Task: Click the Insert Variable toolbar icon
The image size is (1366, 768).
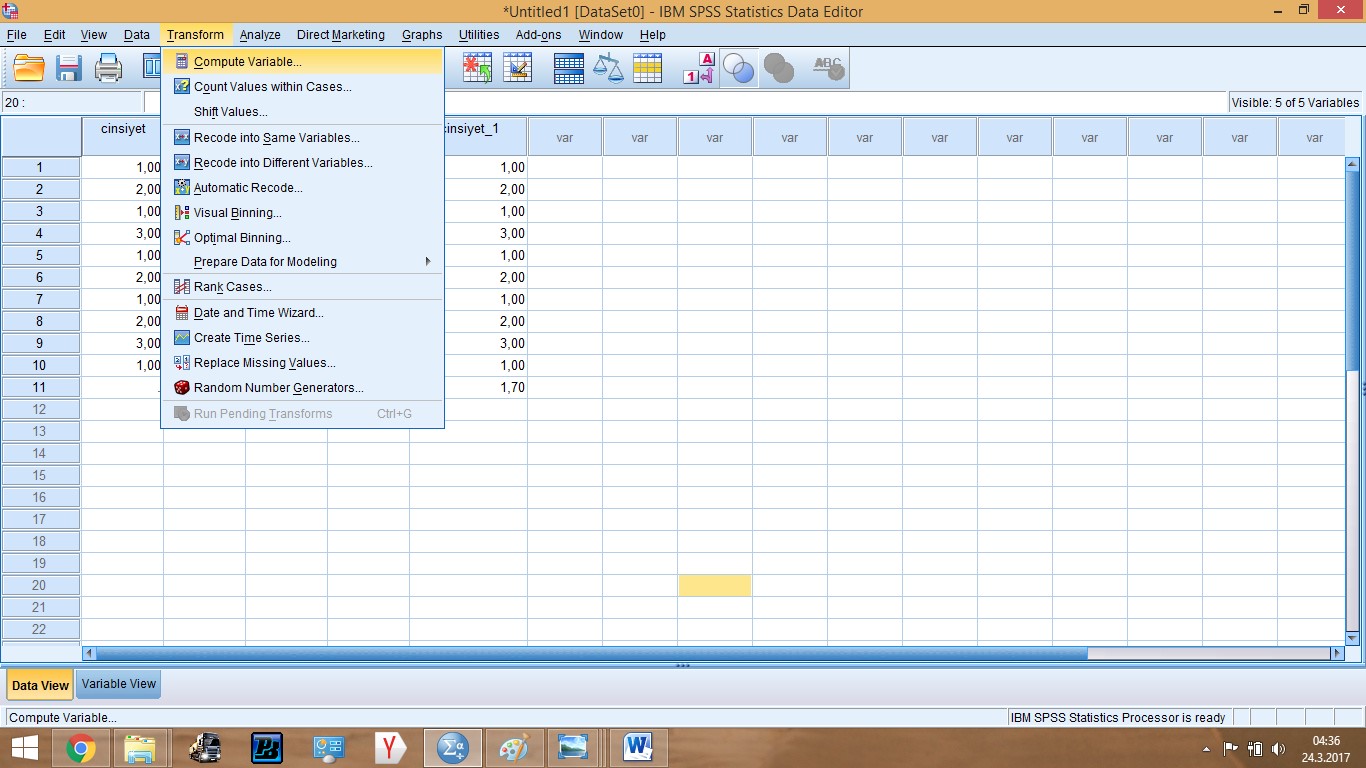Action: [x=517, y=68]
